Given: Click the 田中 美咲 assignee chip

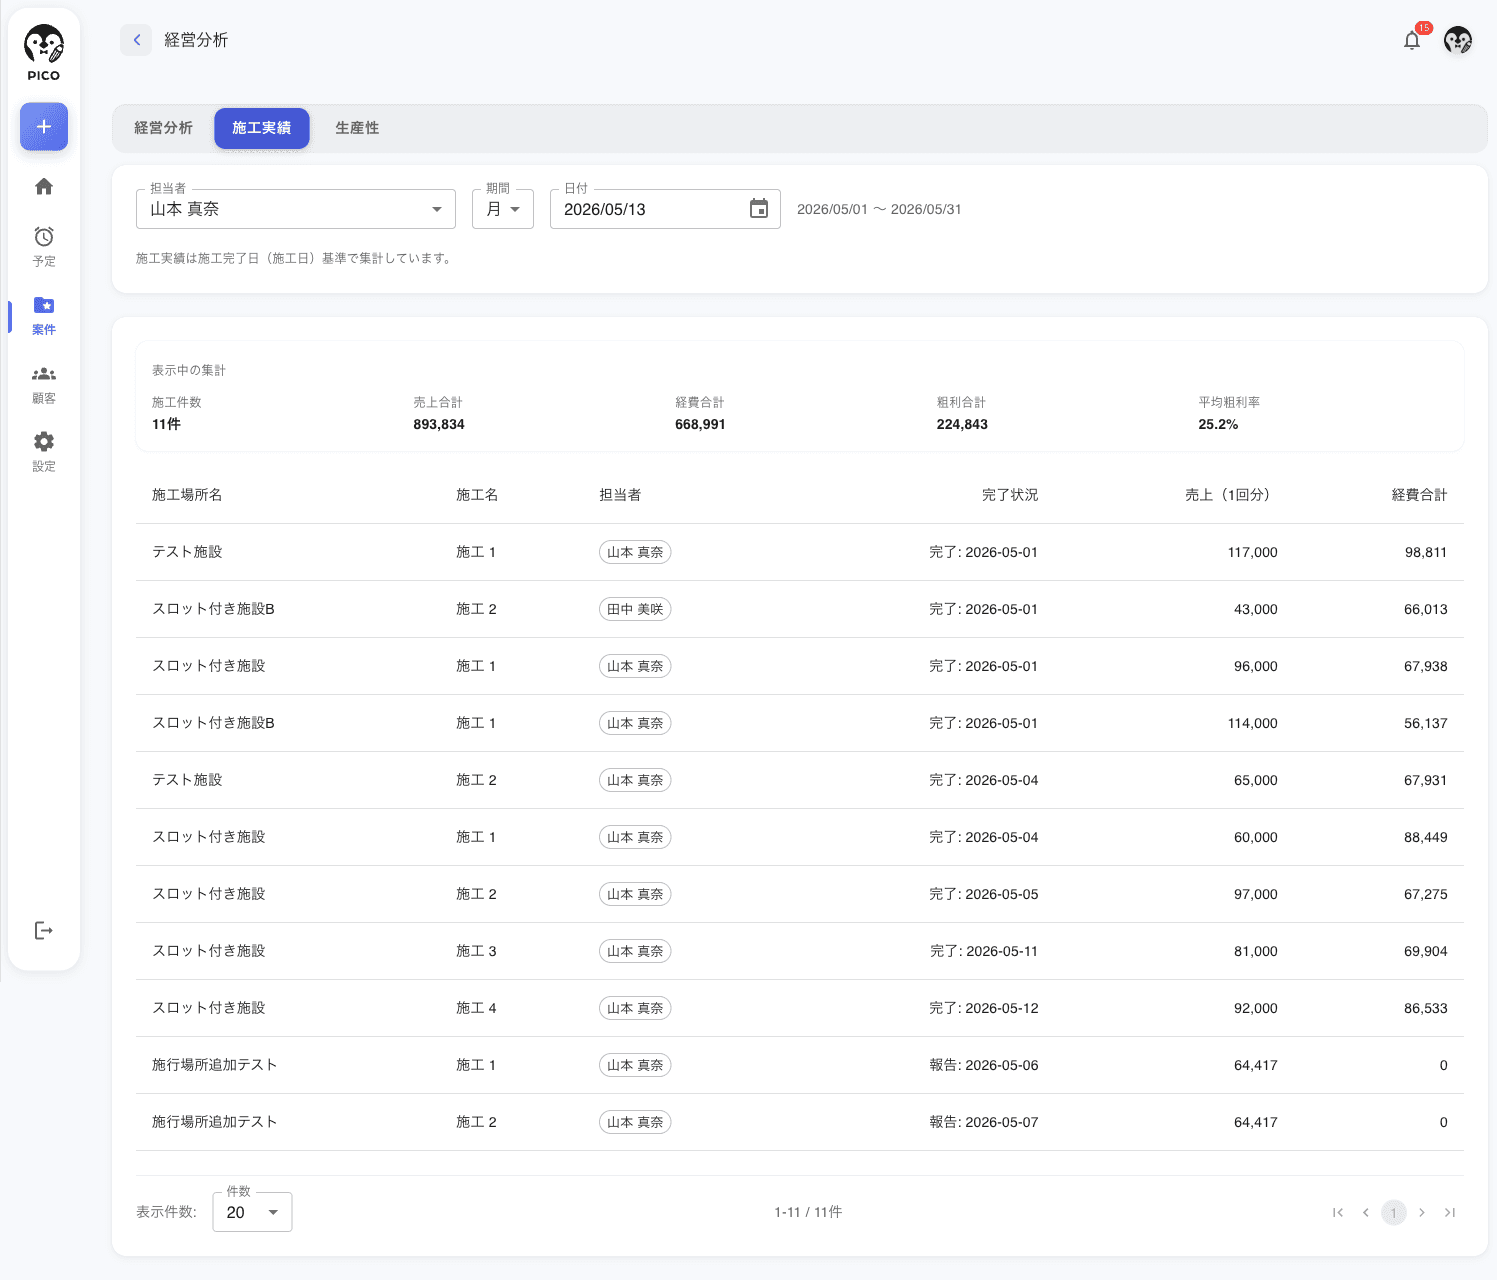Looking at the screenshot, I should pyautogui.click(x=635, y=609).
